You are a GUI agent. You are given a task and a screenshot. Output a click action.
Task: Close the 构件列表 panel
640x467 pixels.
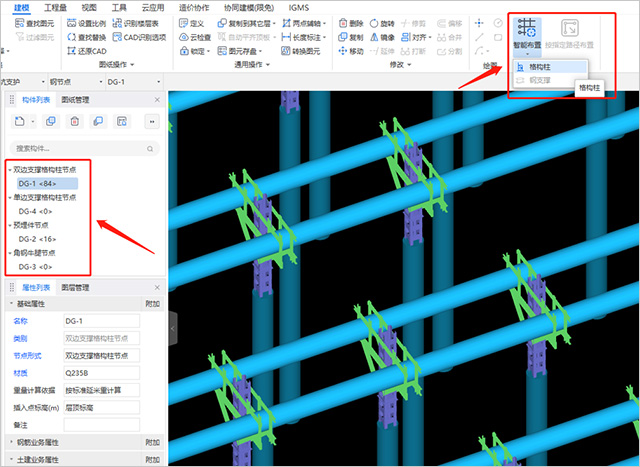[x=157, y=100]
